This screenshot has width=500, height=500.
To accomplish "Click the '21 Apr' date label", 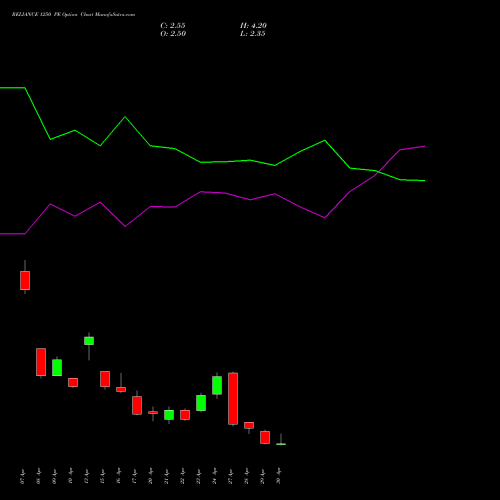I will point(167,476).
